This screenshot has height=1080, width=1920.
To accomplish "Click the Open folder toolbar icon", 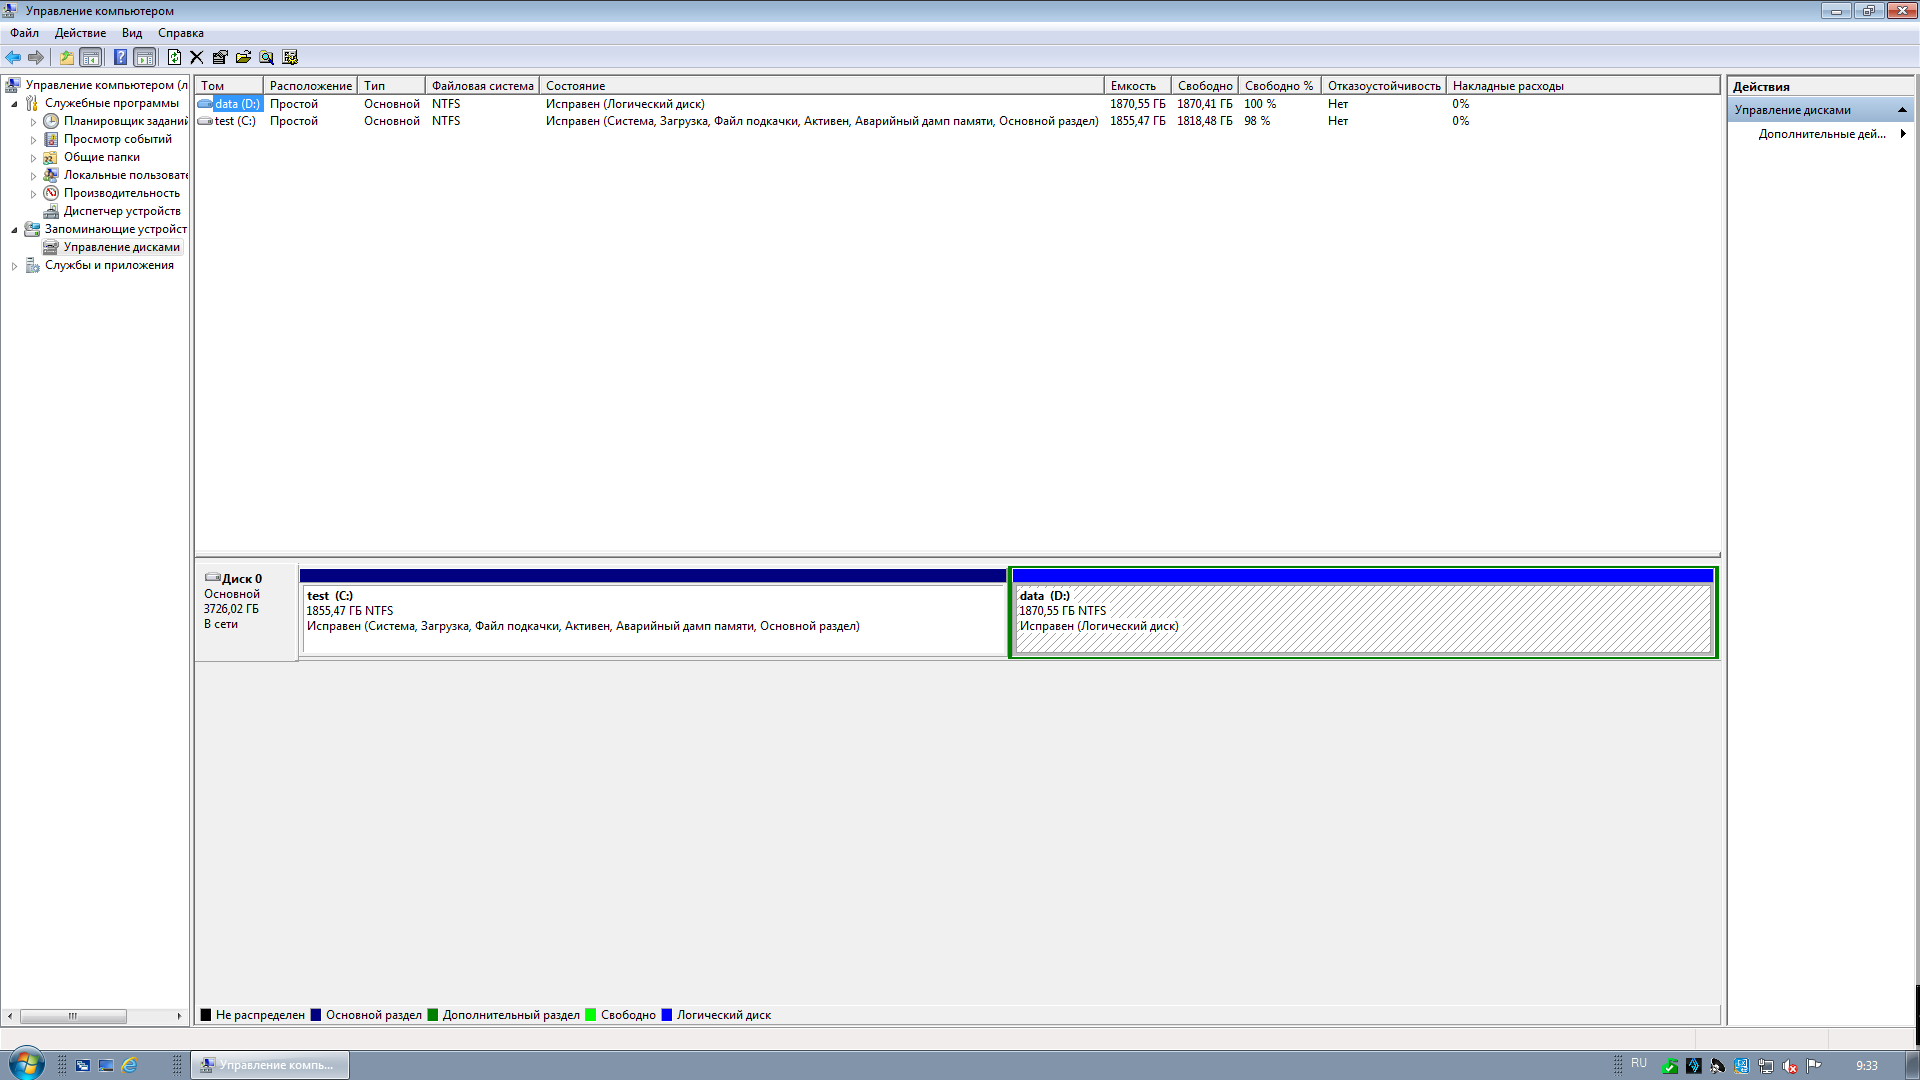I will tap(243, 58).
